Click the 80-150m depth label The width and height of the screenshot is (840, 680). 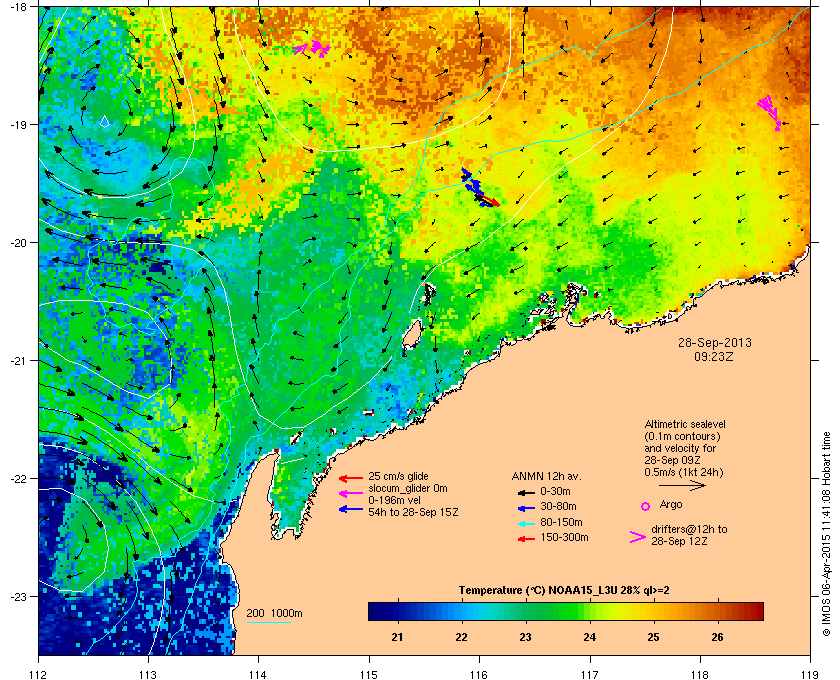[561, 522]
